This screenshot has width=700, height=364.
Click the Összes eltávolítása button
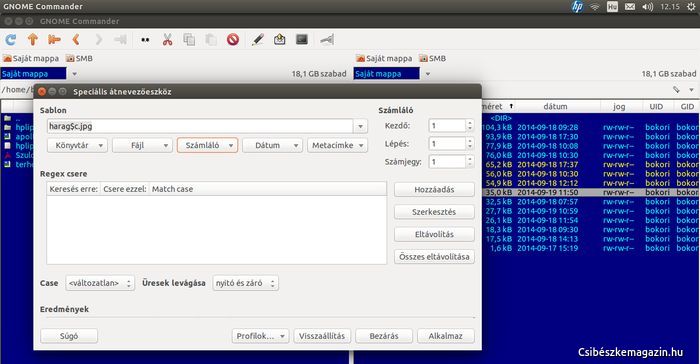[434, 257]
